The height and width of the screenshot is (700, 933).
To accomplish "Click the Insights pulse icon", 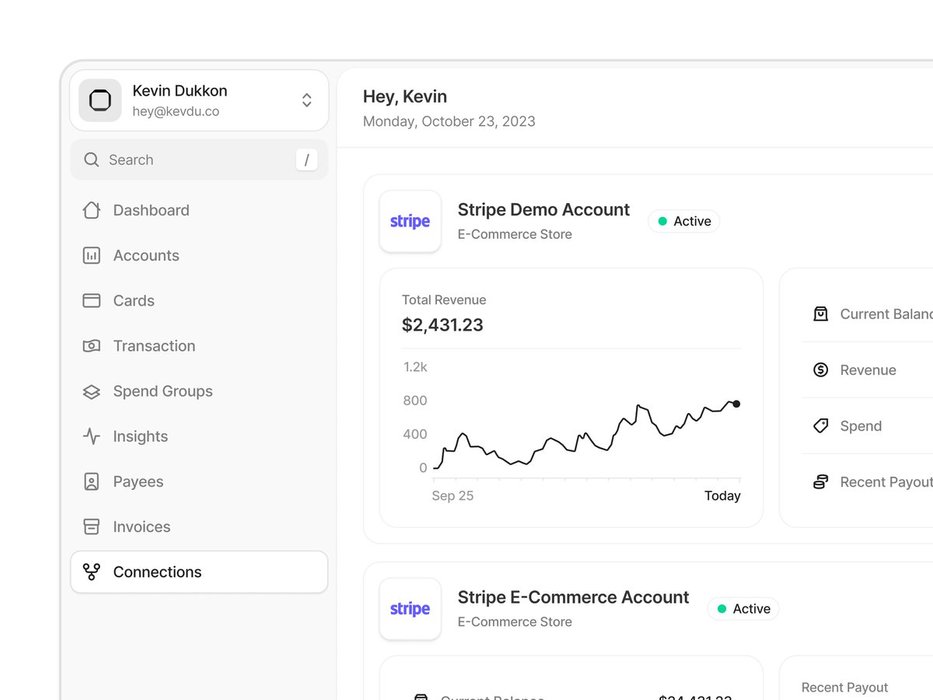I will click(91, 437).
